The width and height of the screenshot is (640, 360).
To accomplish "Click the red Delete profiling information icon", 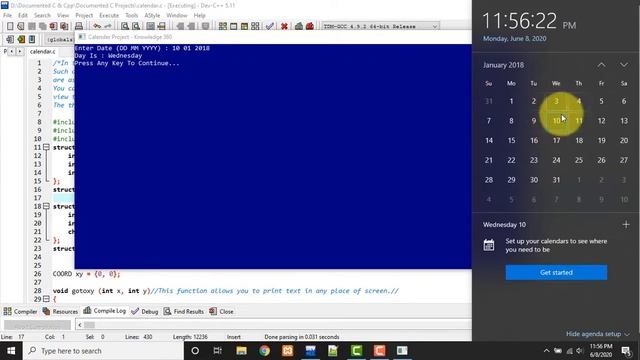I will tap(310, 26).
